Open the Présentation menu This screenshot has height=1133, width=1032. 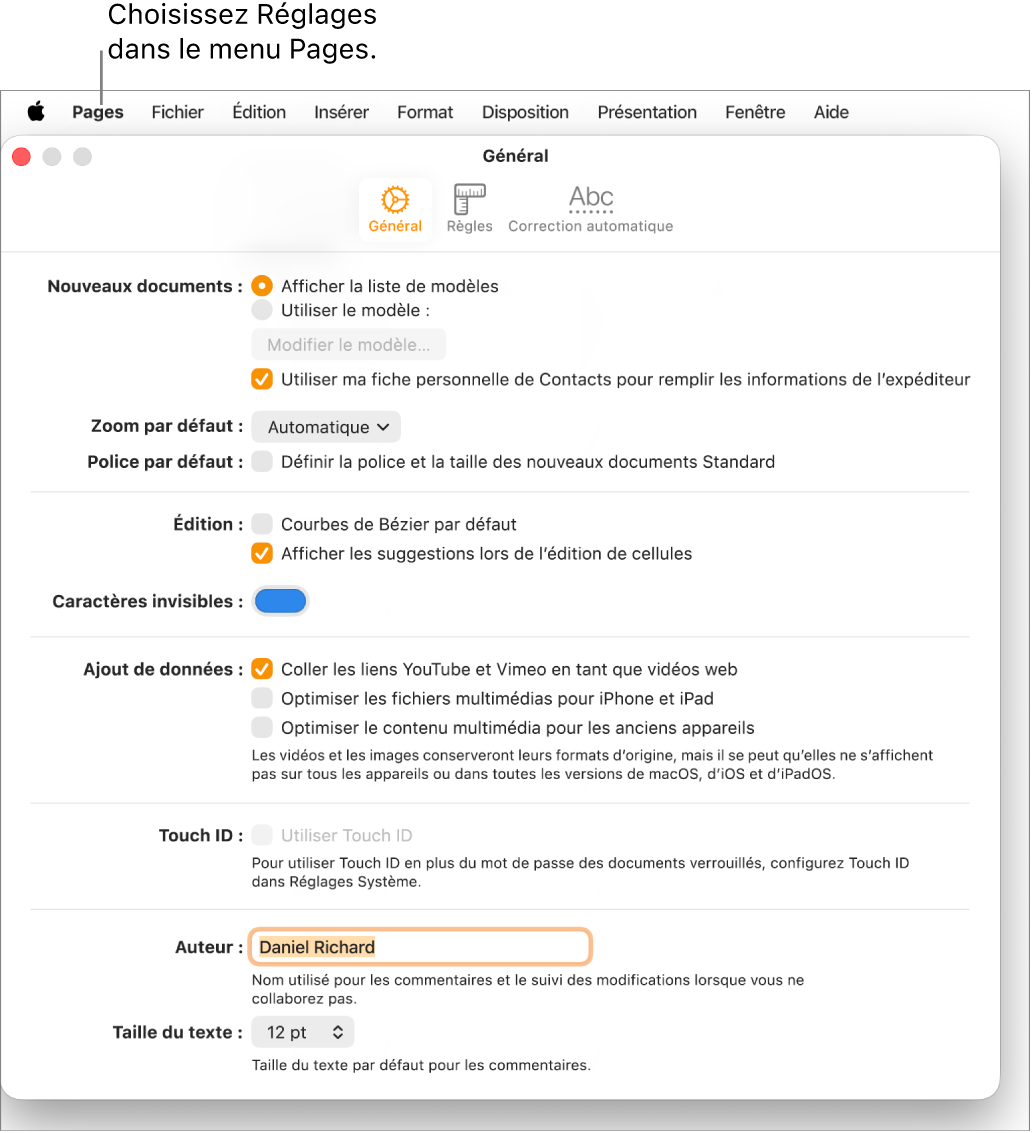pyautogui.click(x=646, y=112)
